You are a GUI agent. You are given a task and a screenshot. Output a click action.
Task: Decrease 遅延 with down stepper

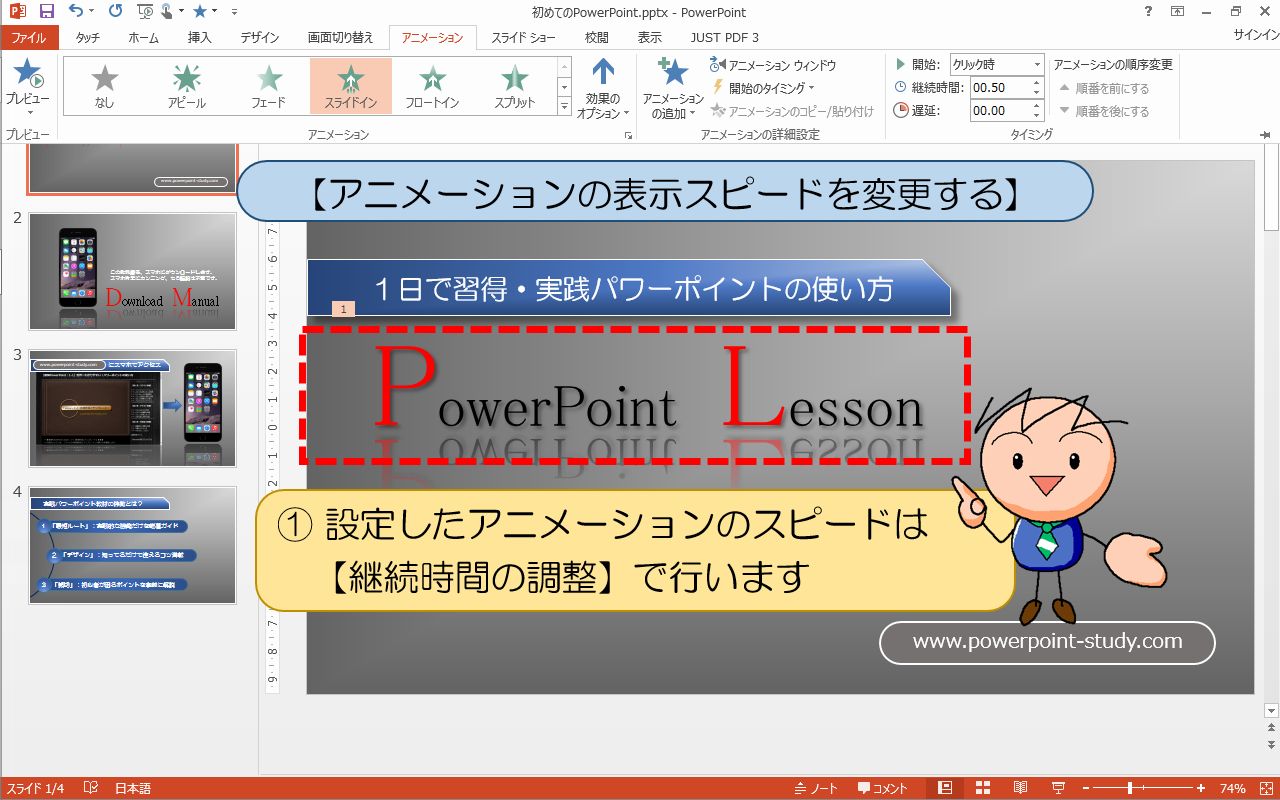click(x=1038, y=115)
